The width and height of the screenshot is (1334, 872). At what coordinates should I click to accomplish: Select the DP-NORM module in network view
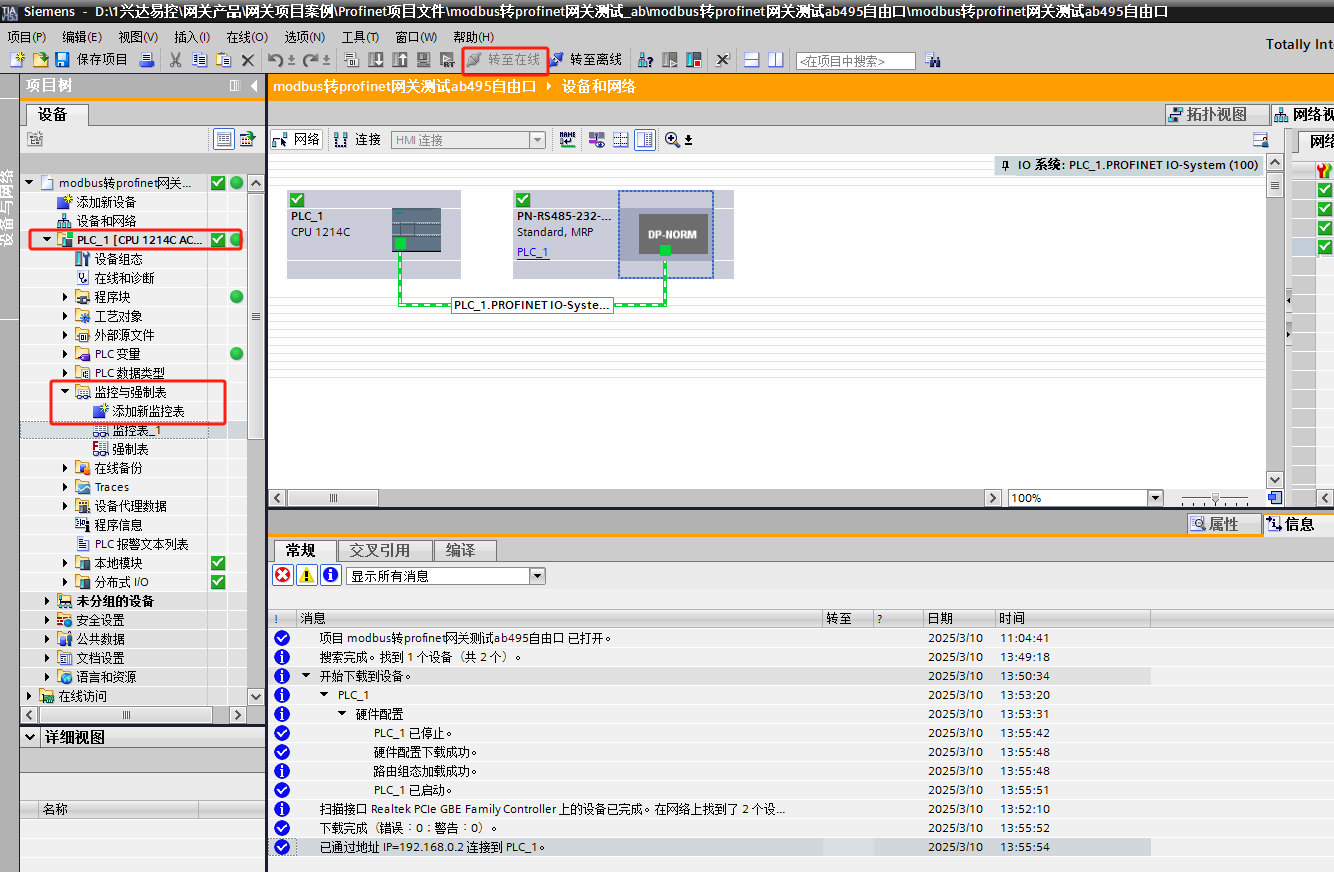pos(673,235)
